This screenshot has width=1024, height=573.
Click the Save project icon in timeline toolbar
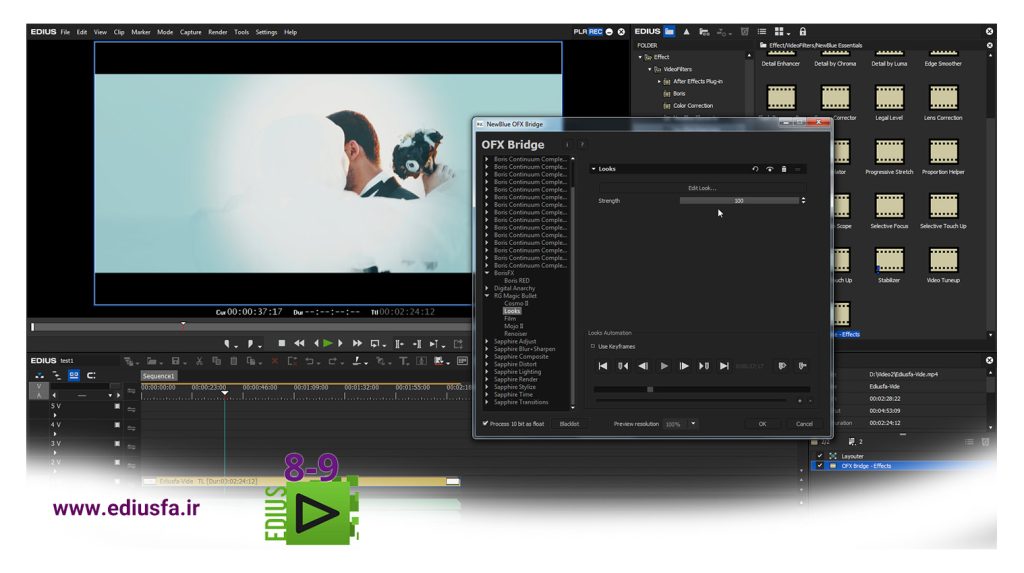[x=175, y=361]
